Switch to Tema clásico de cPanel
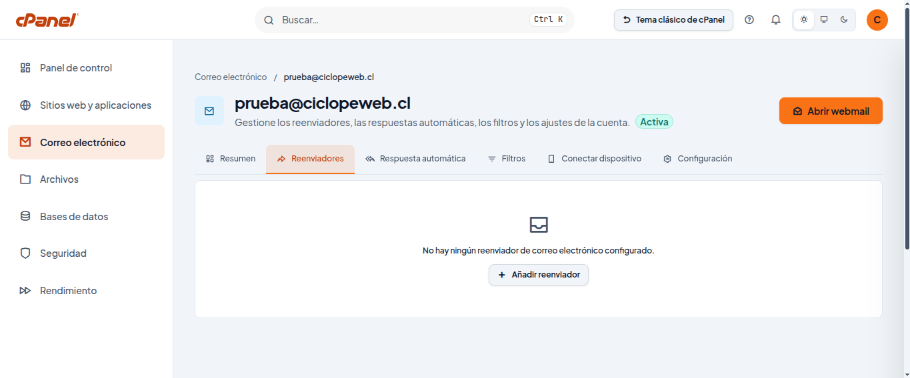 [x=674, y=20]
